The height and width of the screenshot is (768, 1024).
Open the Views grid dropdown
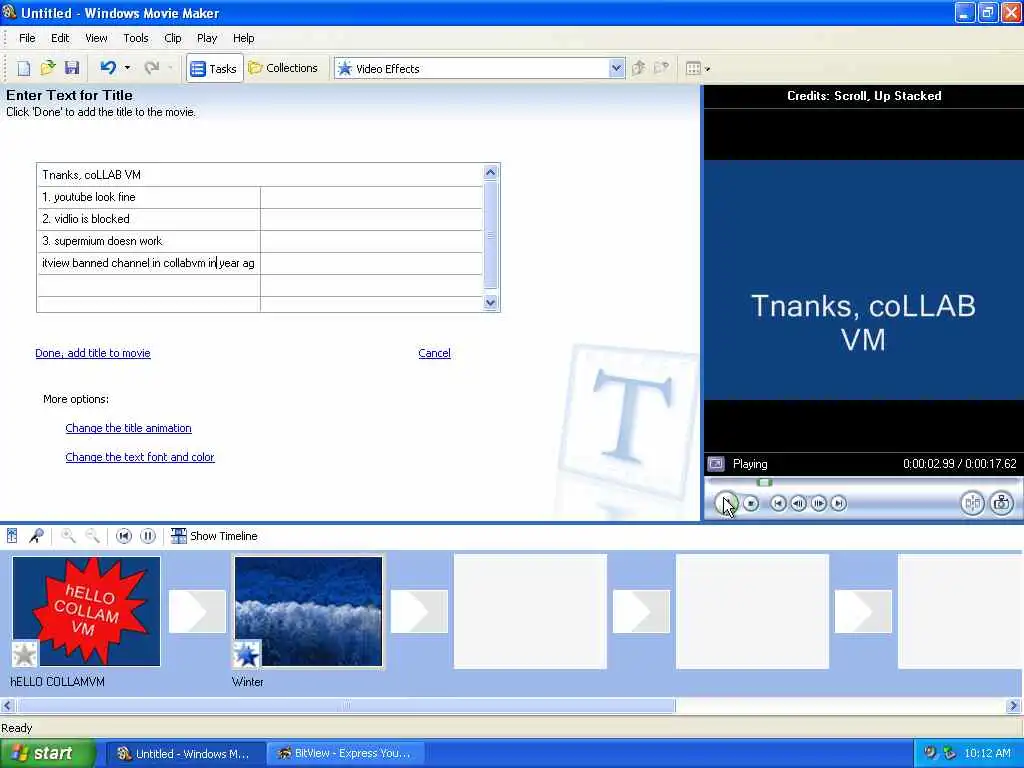pos(698,68)
